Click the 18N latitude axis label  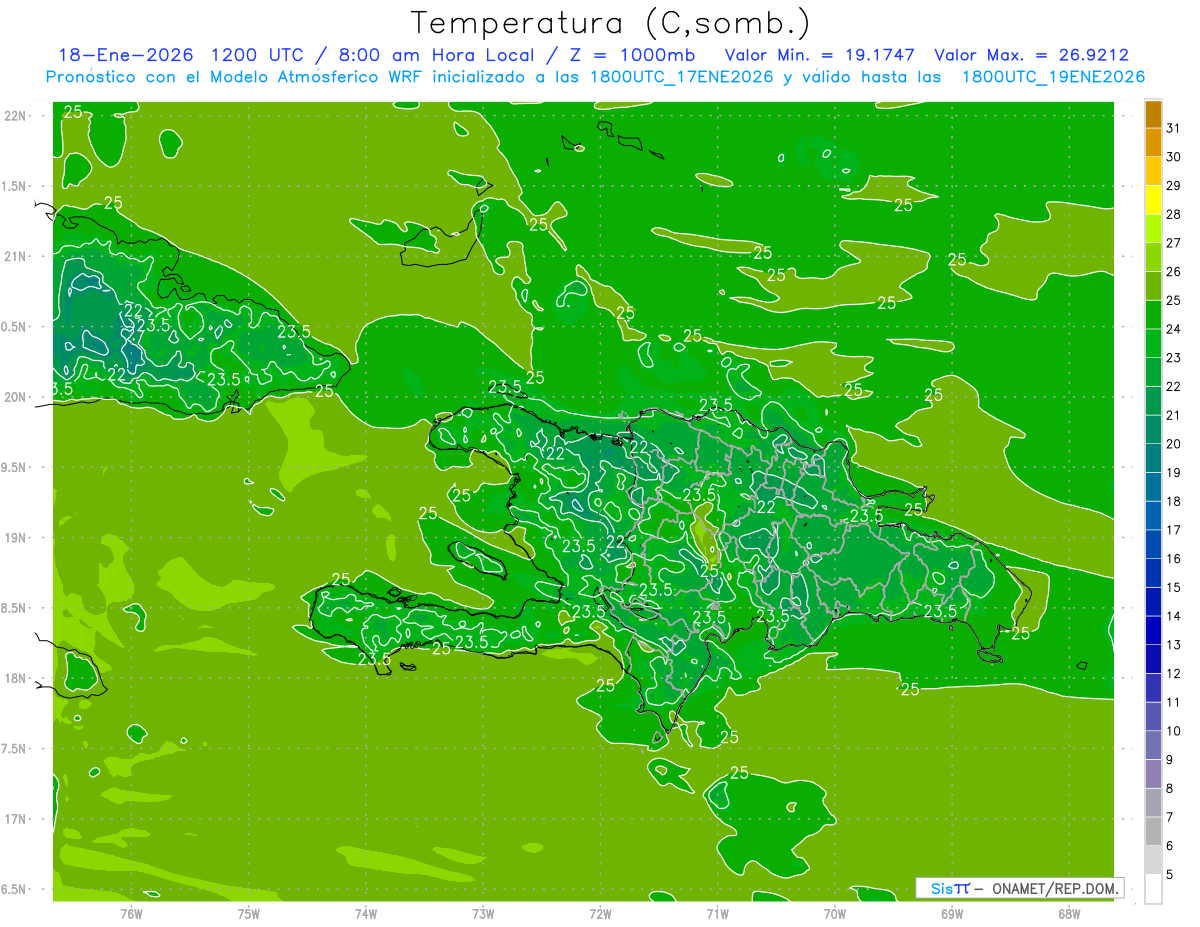[15, 678]
